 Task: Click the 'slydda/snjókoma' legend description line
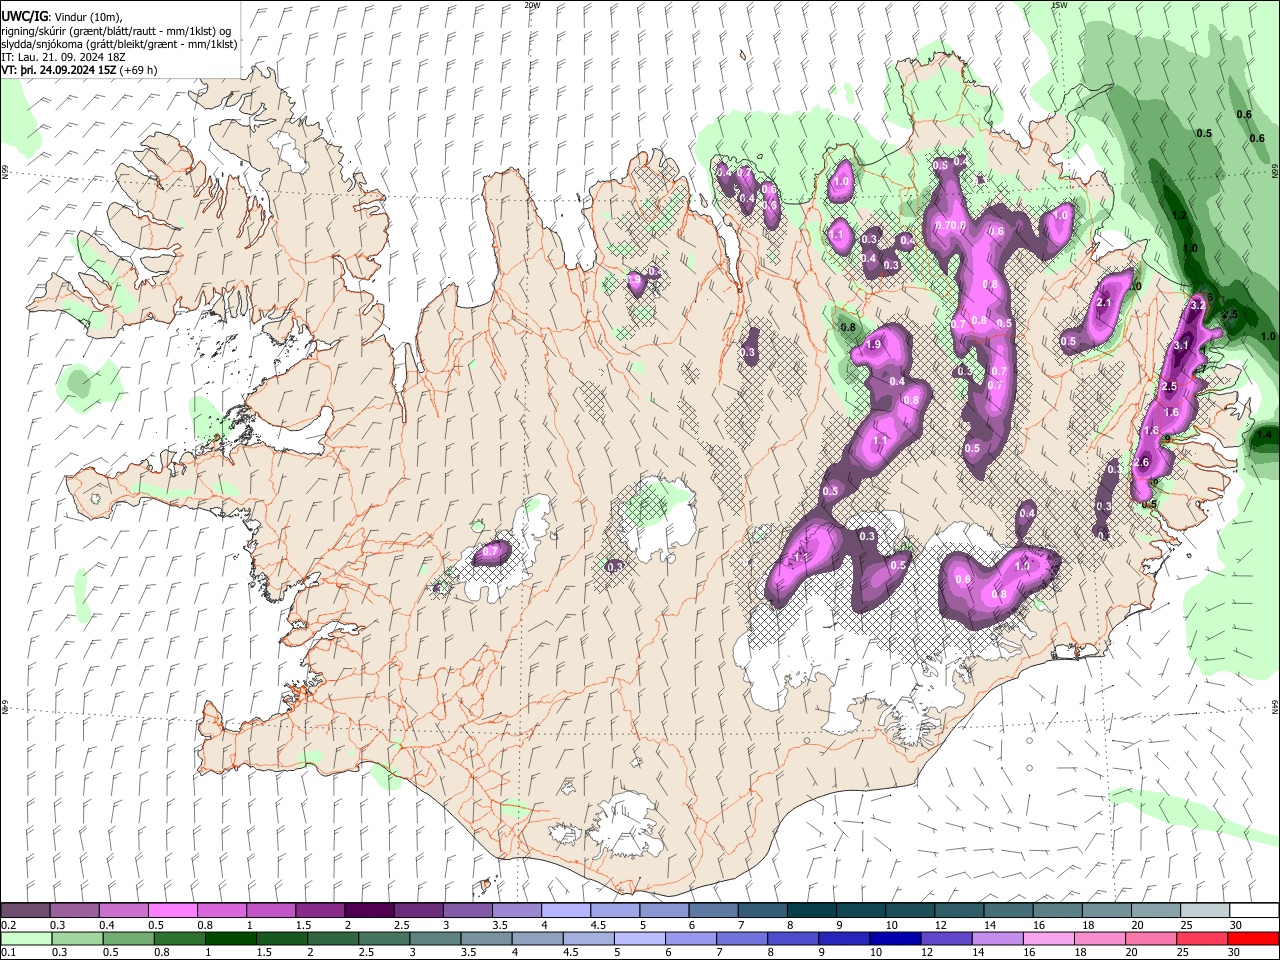[x=119, y=44]
